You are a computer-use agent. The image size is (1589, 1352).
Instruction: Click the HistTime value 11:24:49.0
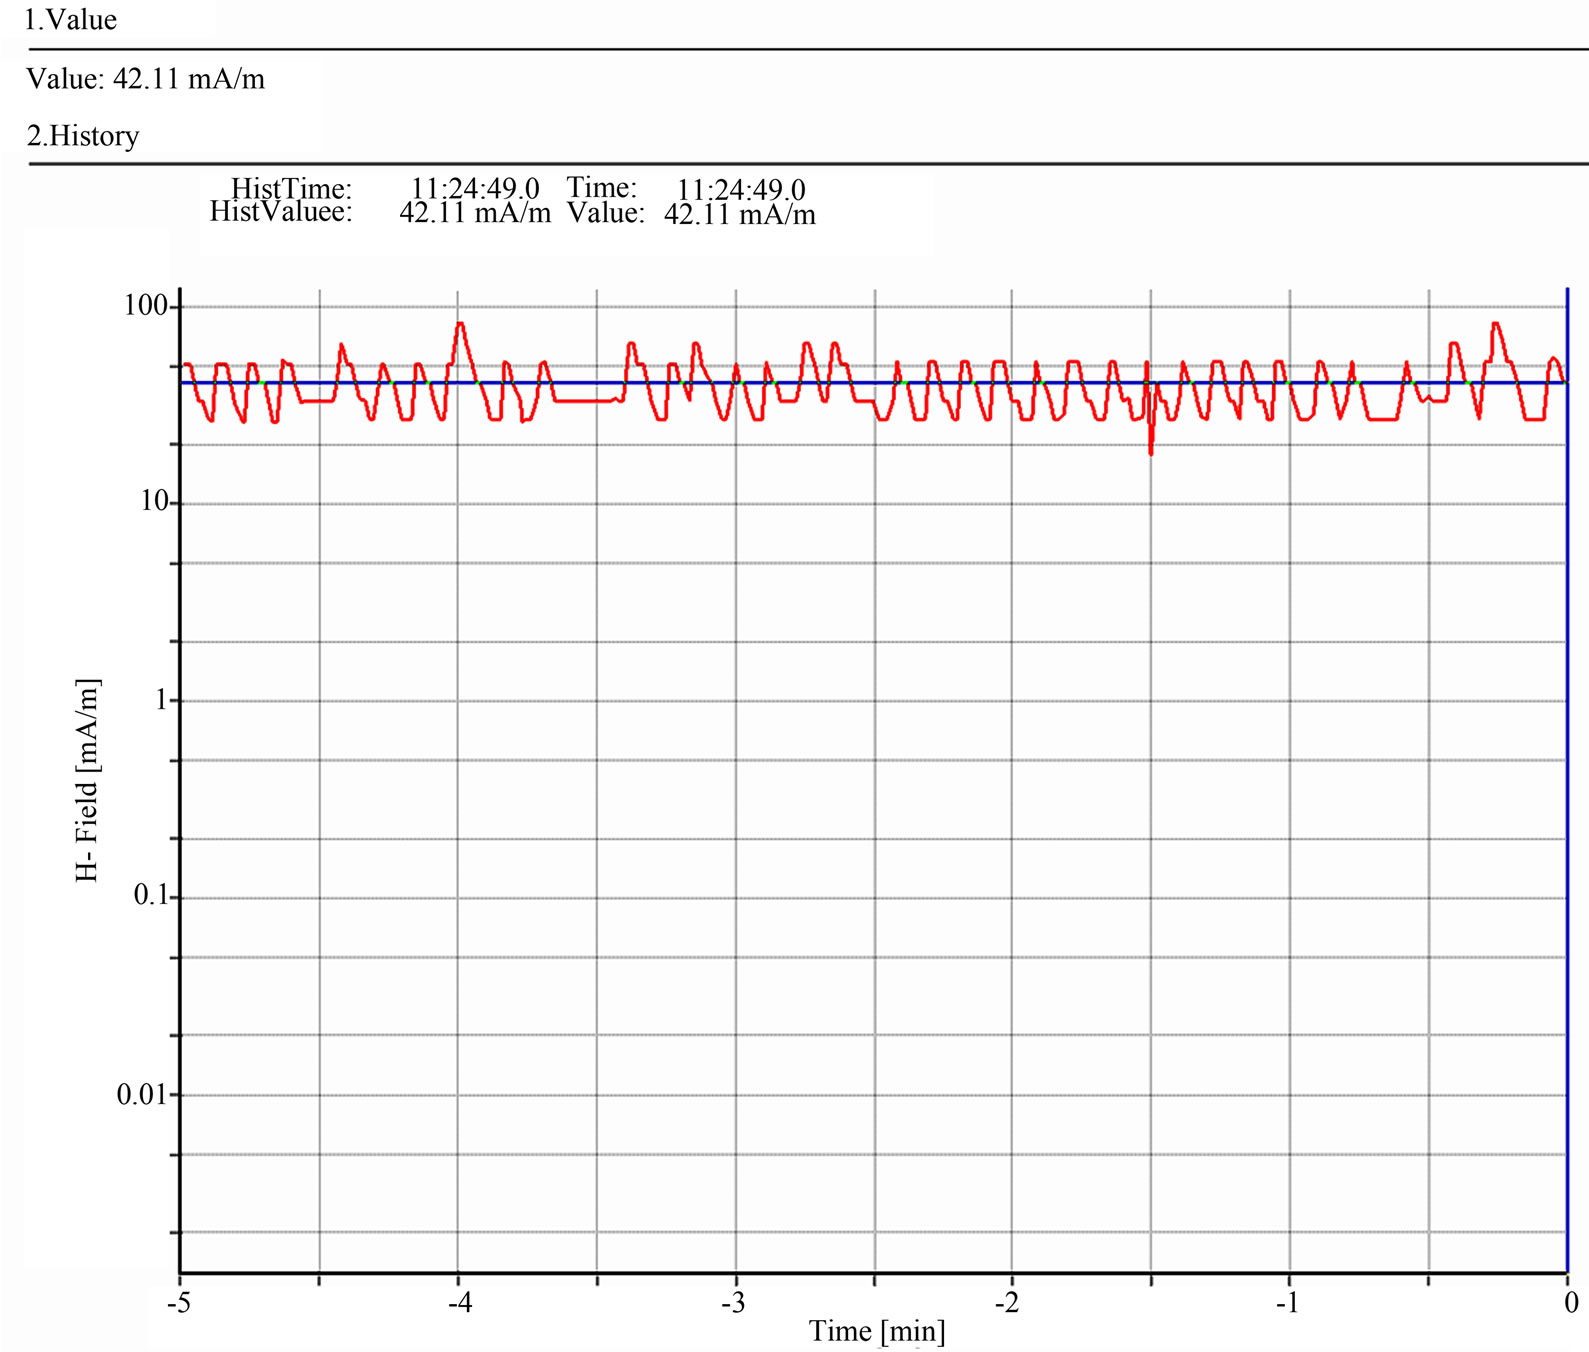pos(475,188)
